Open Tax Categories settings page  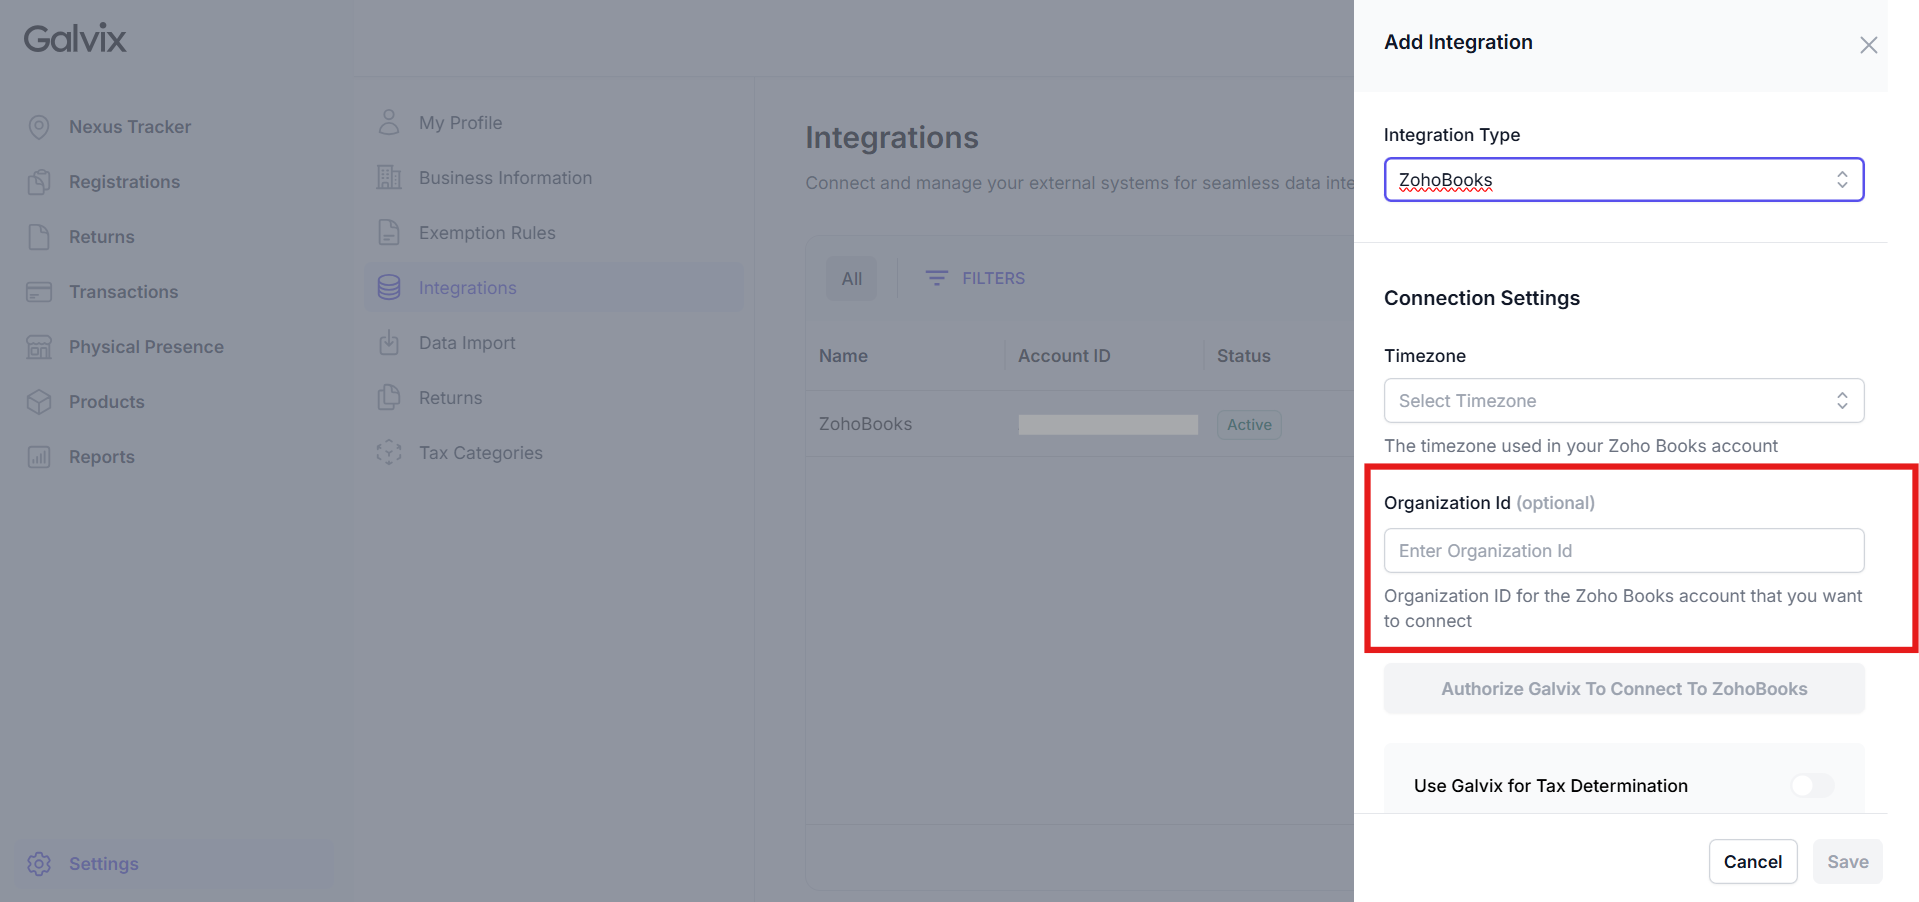click(480, 452)
